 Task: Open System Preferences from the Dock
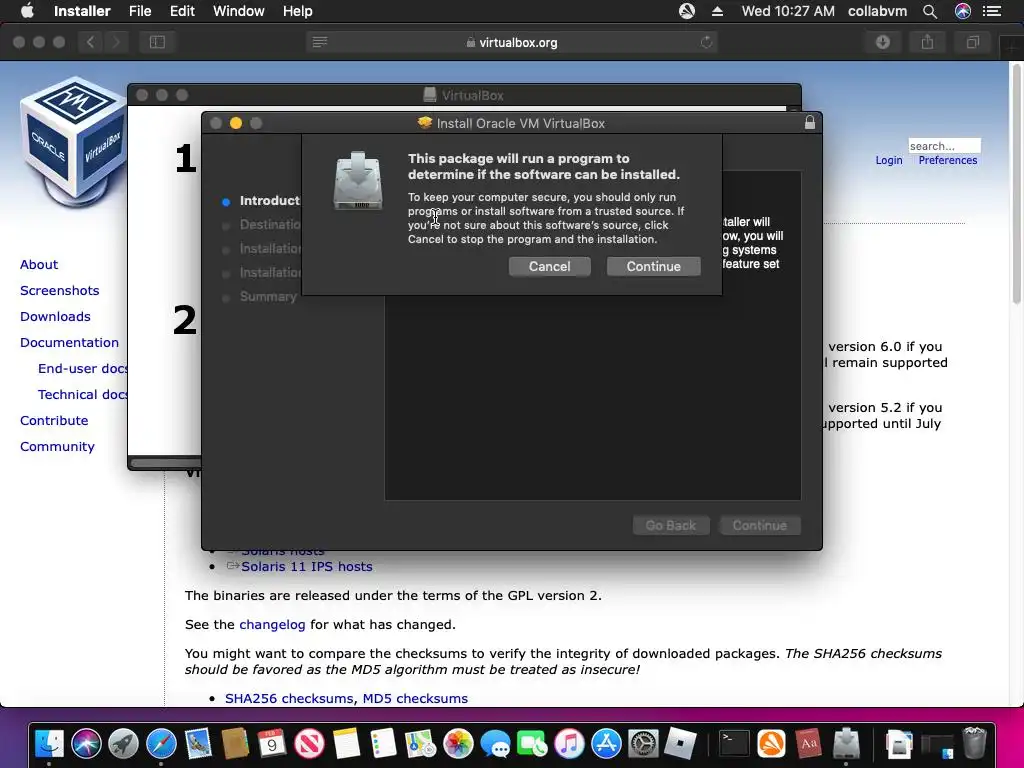tap(643, 743)
